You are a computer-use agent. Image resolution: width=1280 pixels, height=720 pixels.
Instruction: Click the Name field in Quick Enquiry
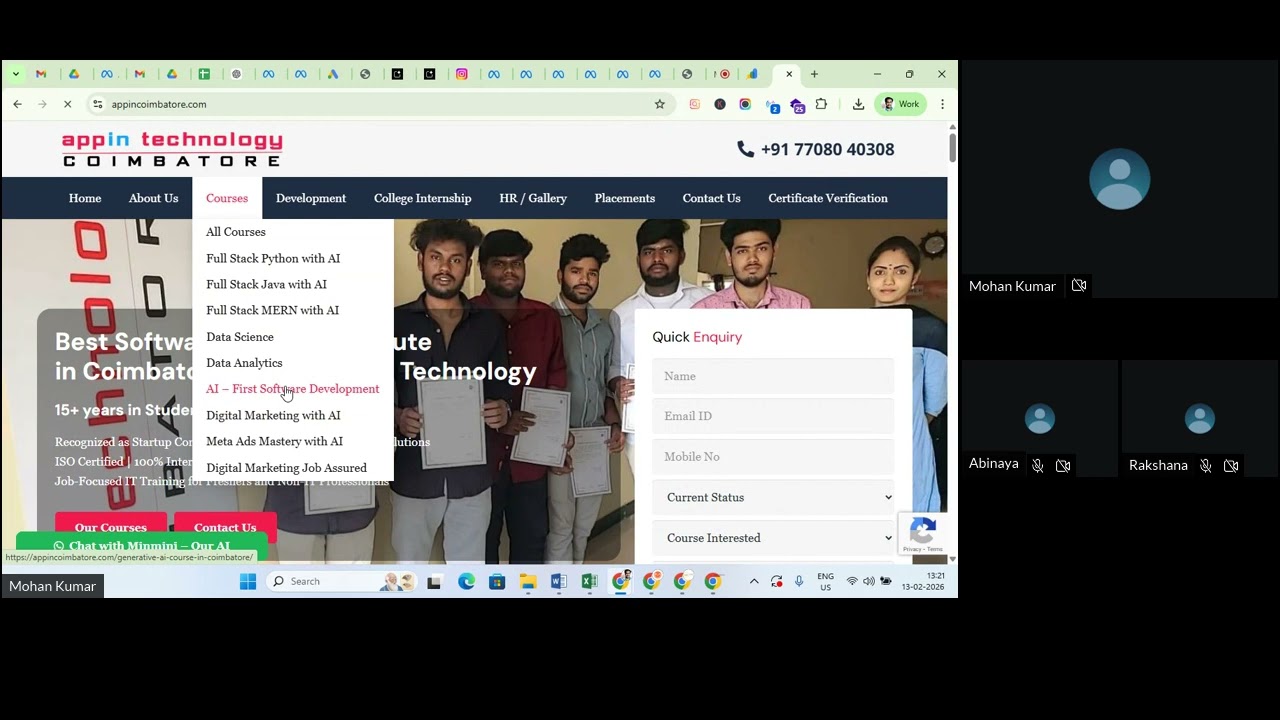pyautogui.click(x=773, y=376)
